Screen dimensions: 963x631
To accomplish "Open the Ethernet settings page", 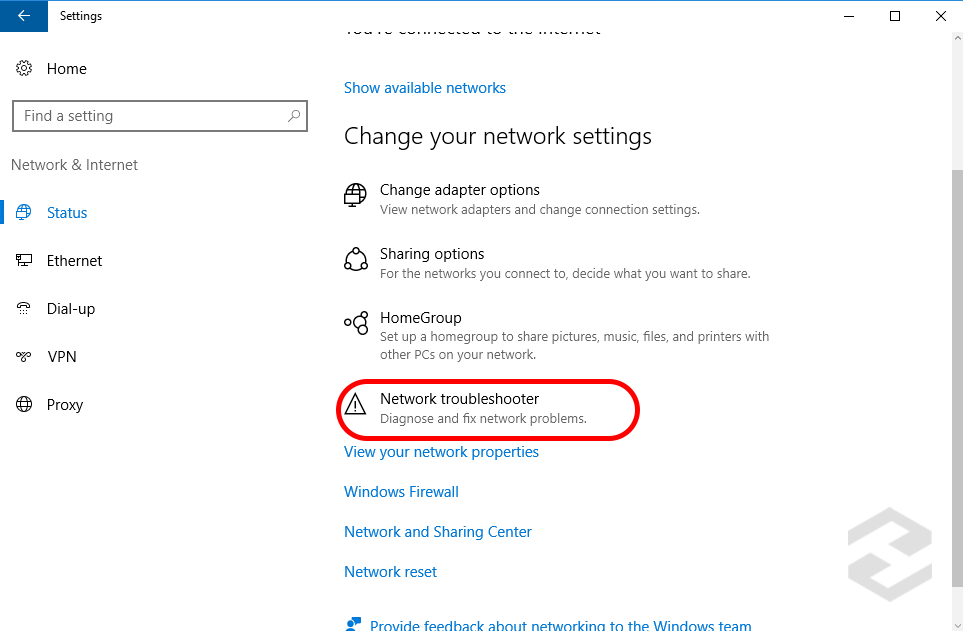I will tap(74, 261).
